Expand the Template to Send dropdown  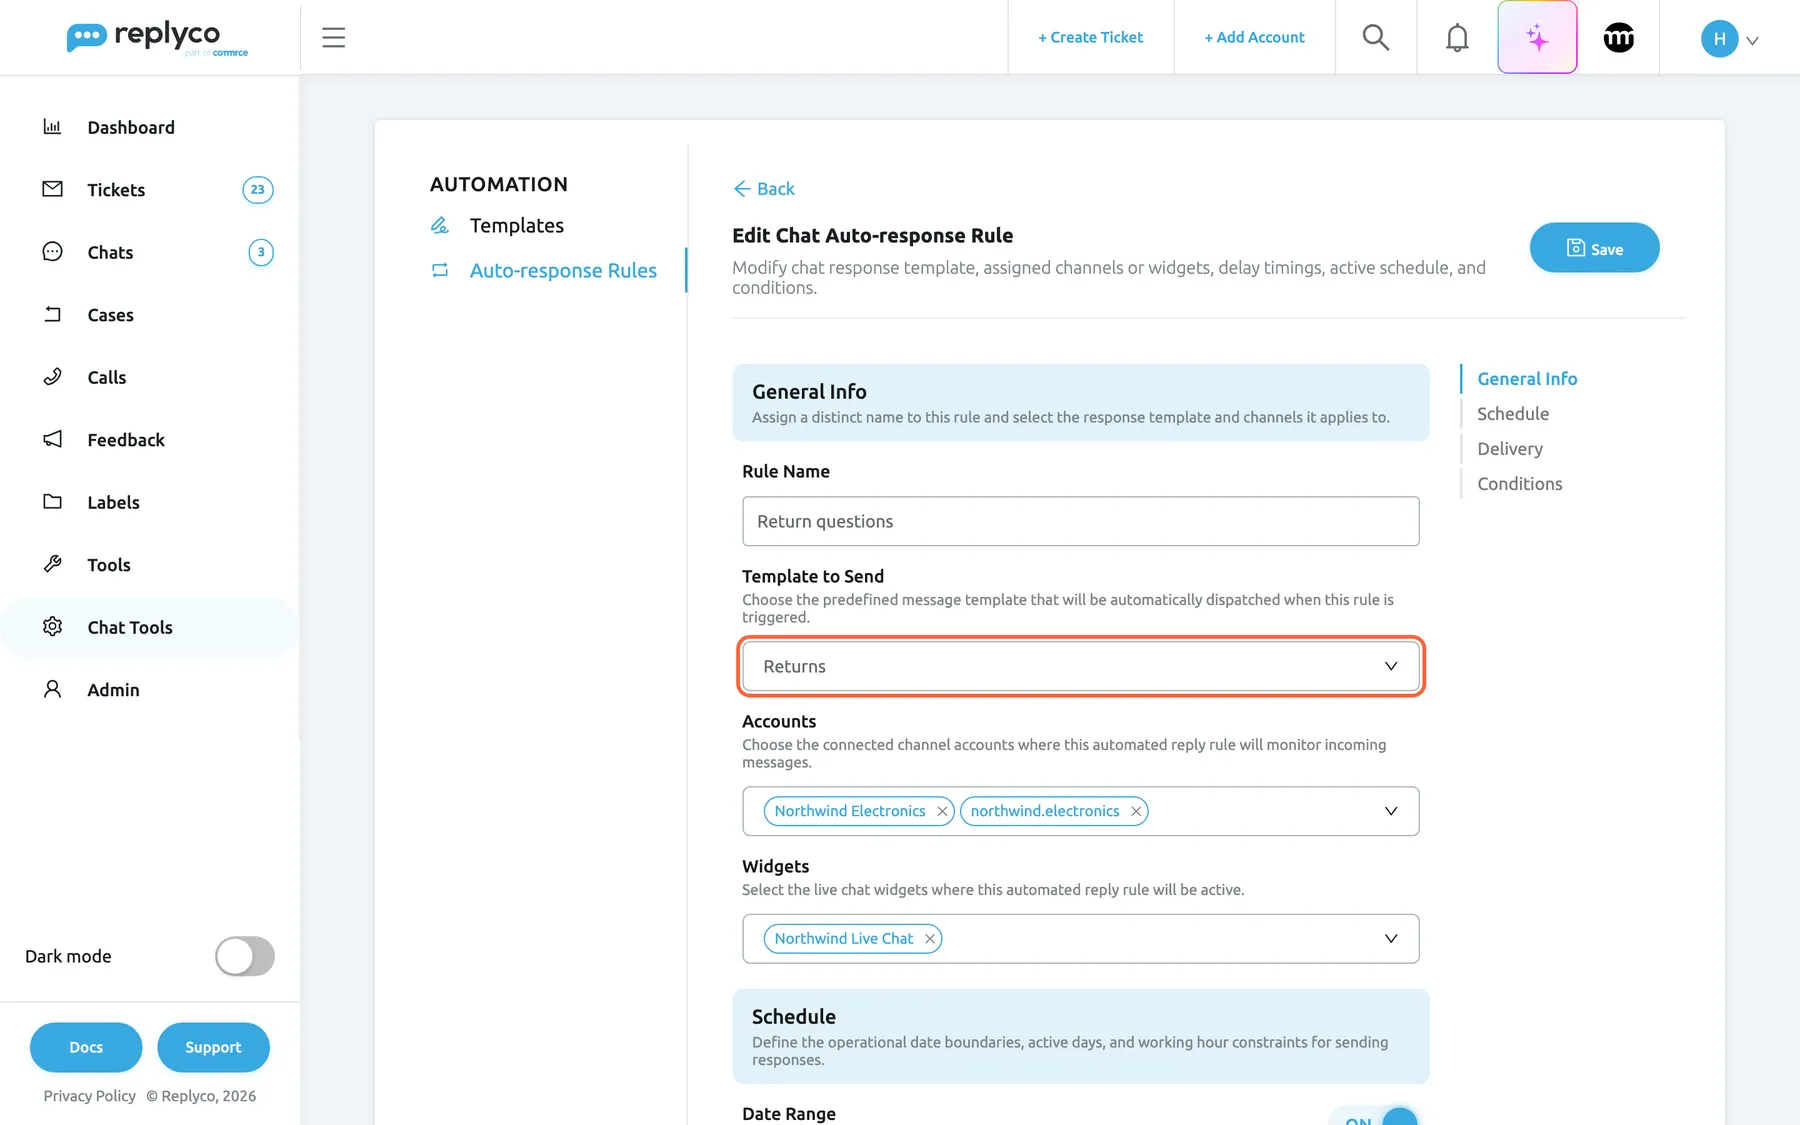1080,666
